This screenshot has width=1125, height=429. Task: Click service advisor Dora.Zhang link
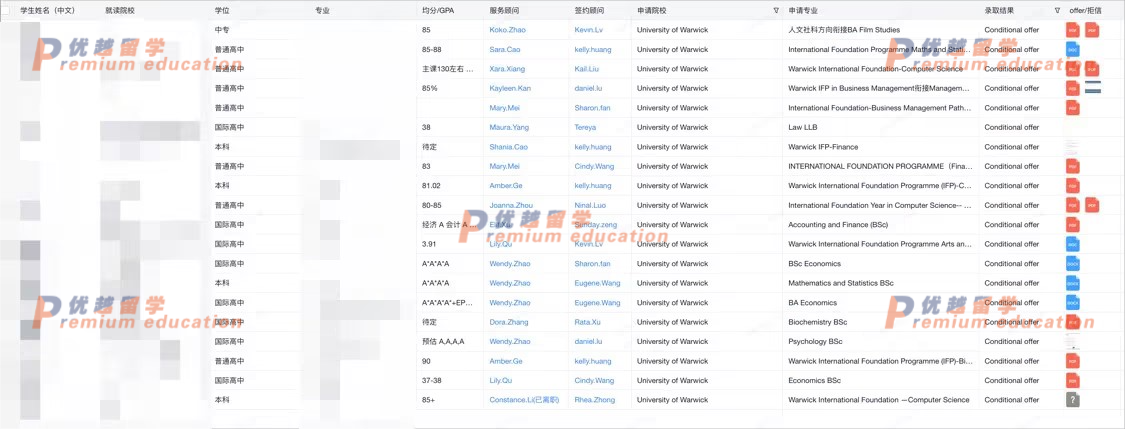[508, 322]
